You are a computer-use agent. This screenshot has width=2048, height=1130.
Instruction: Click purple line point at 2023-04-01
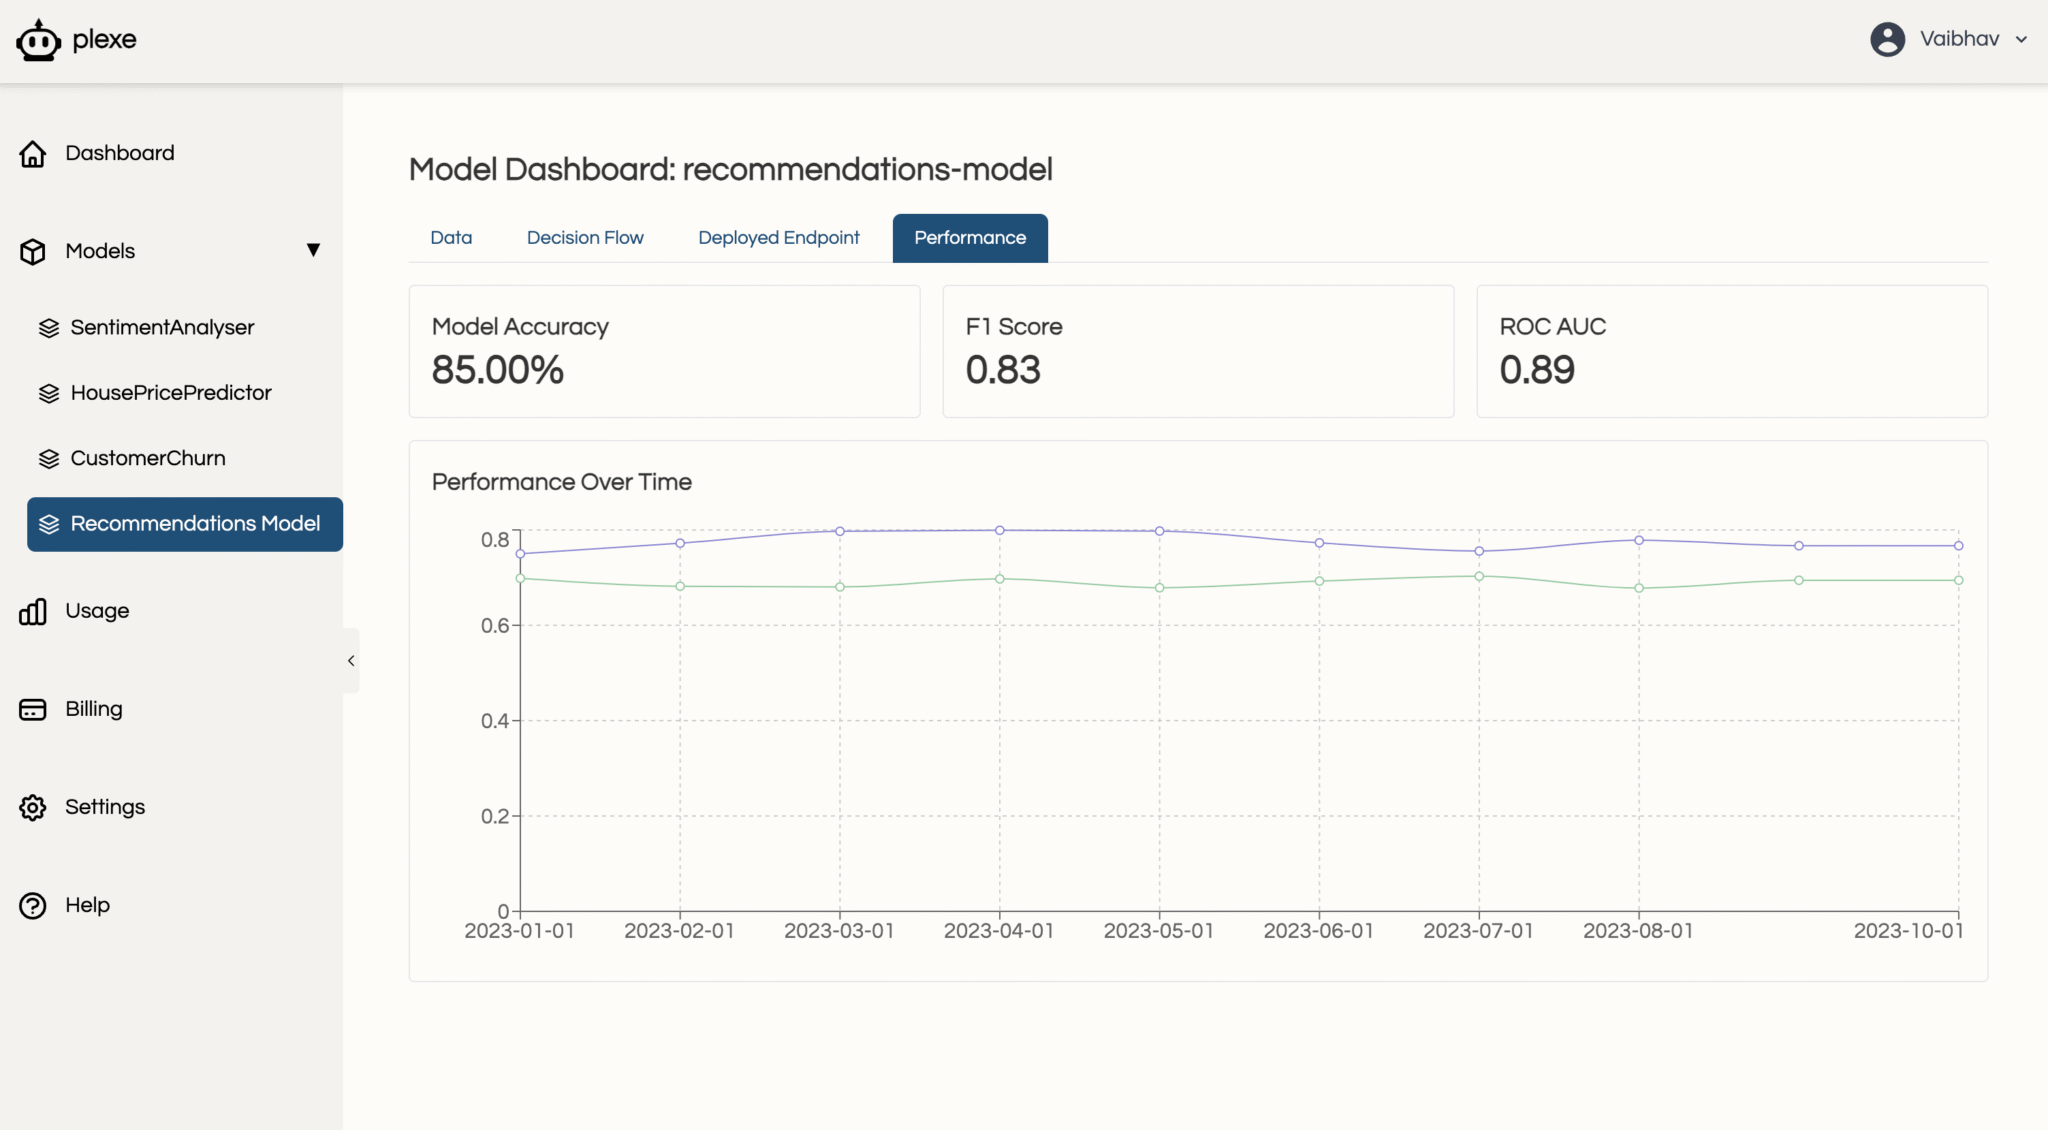(999, 530)
